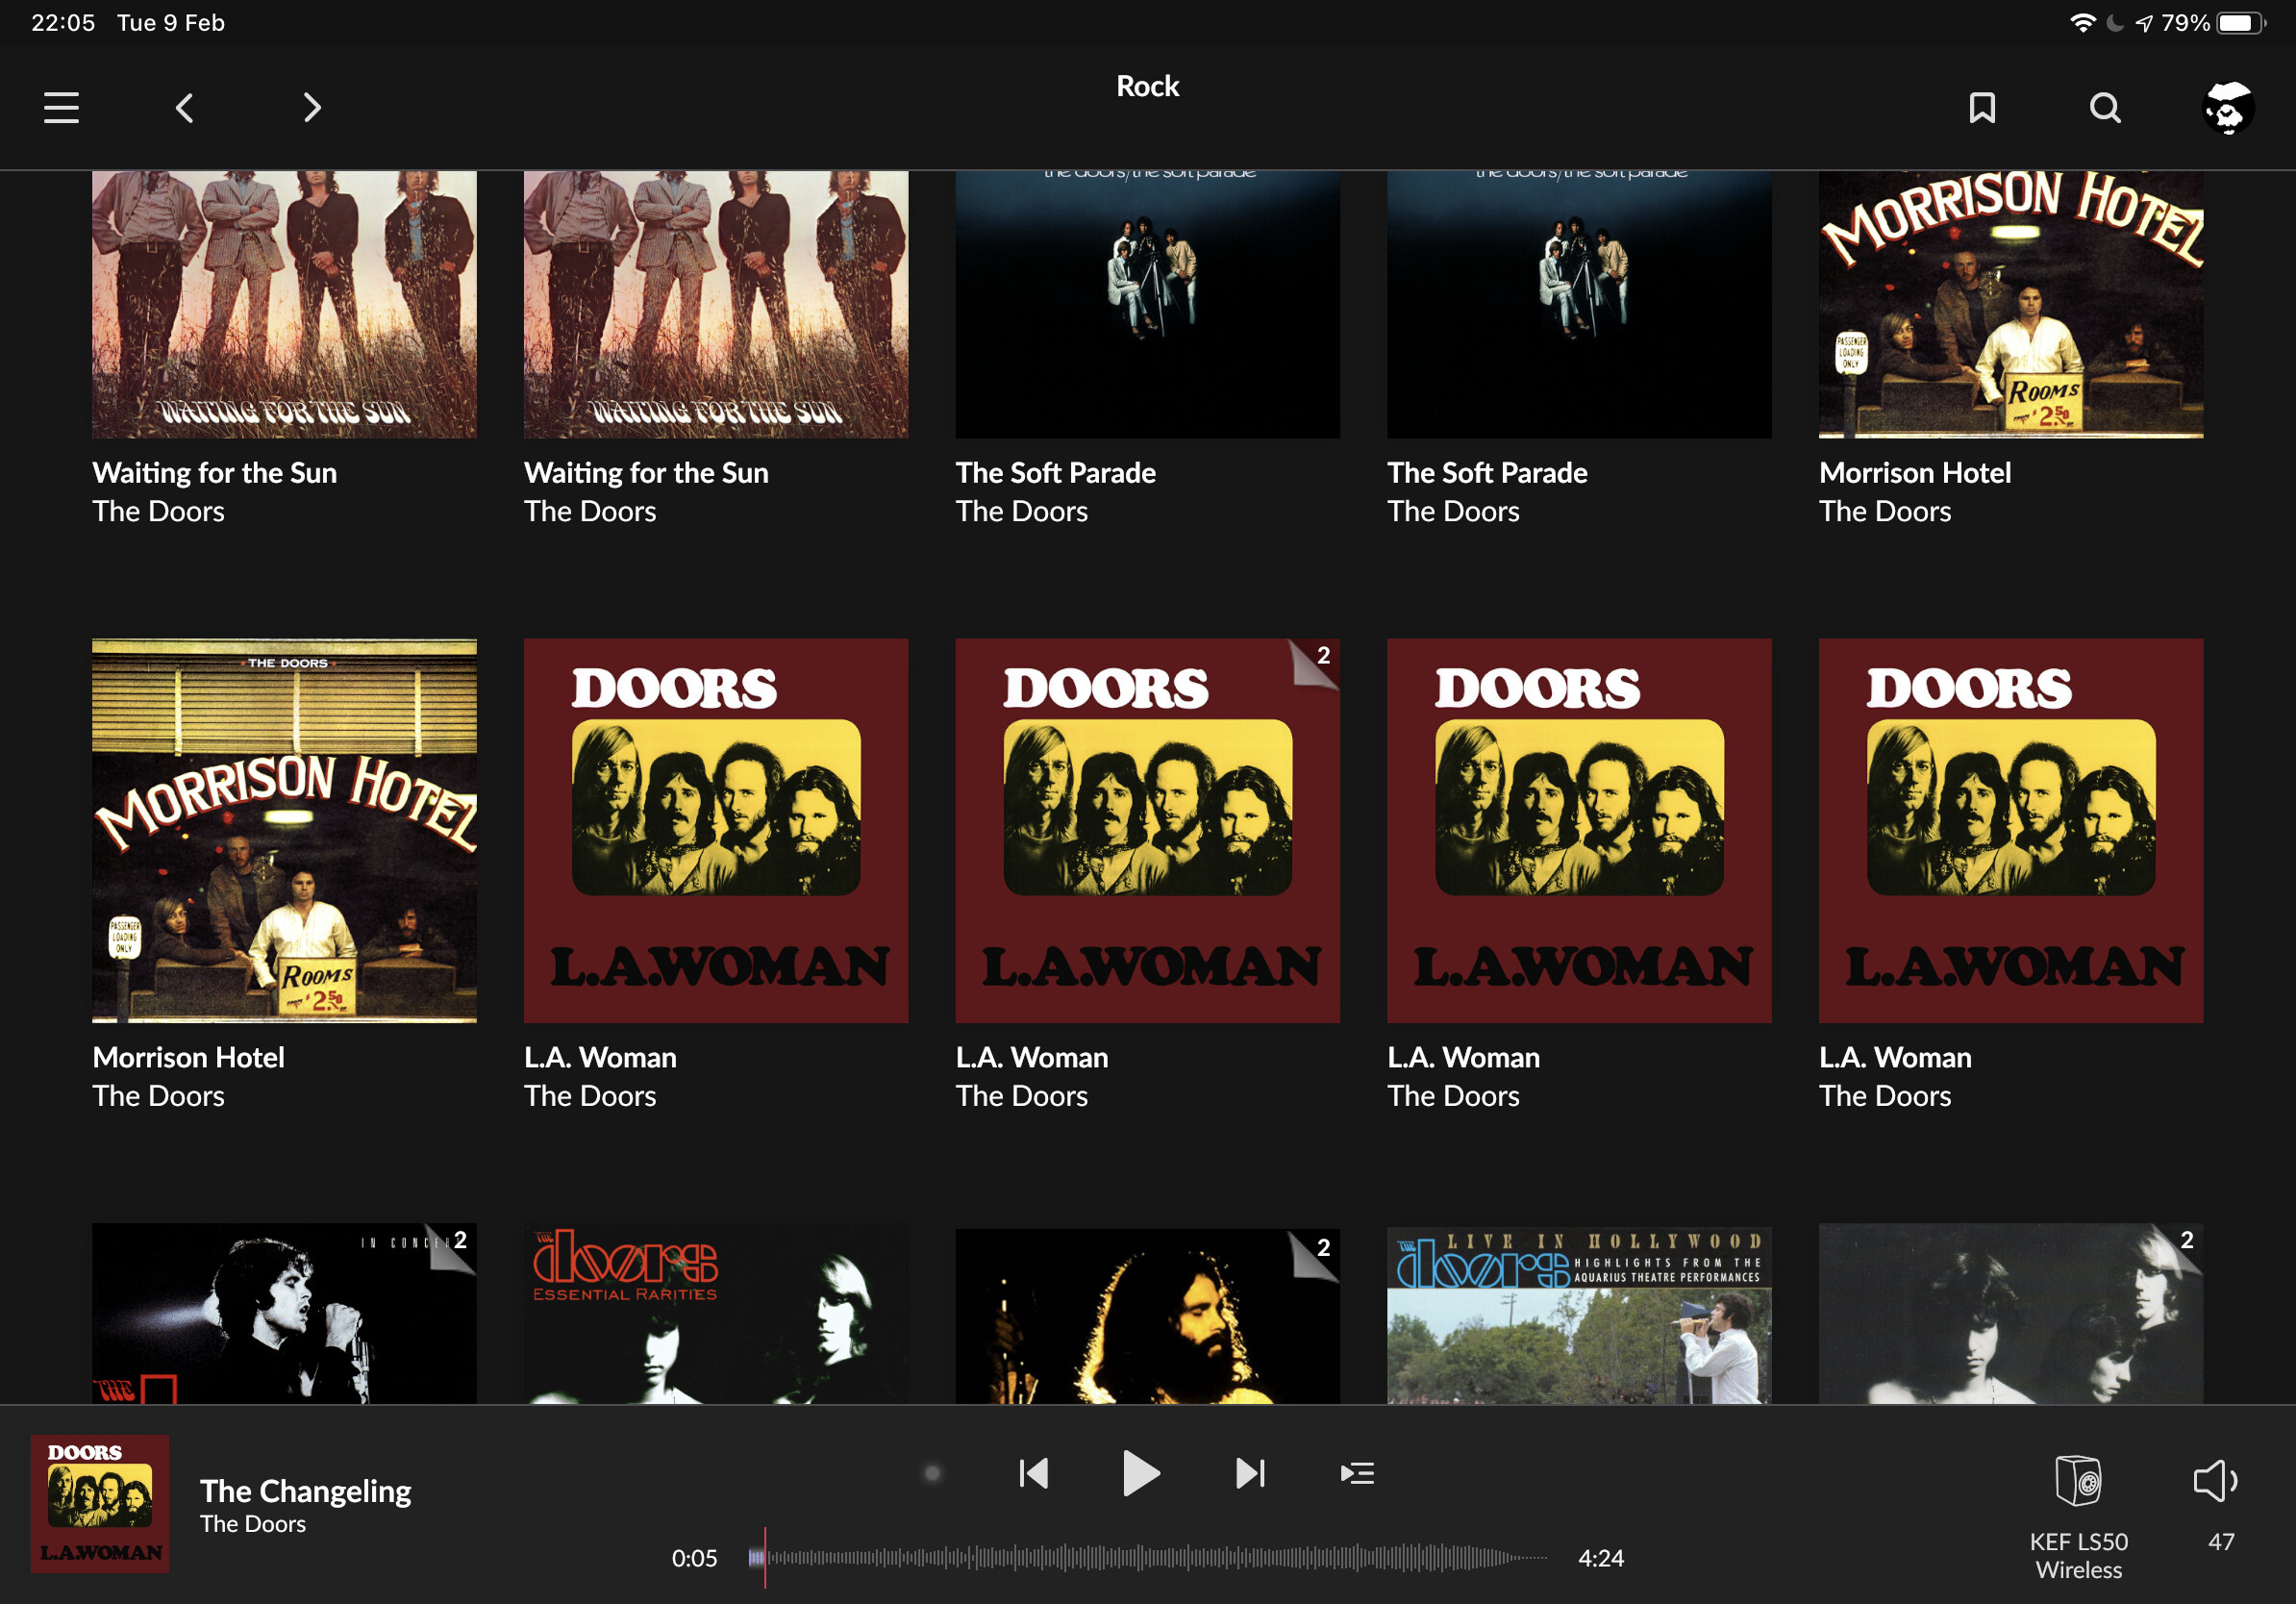Open the Morrison Hotel cover in second row

point(284,831)
